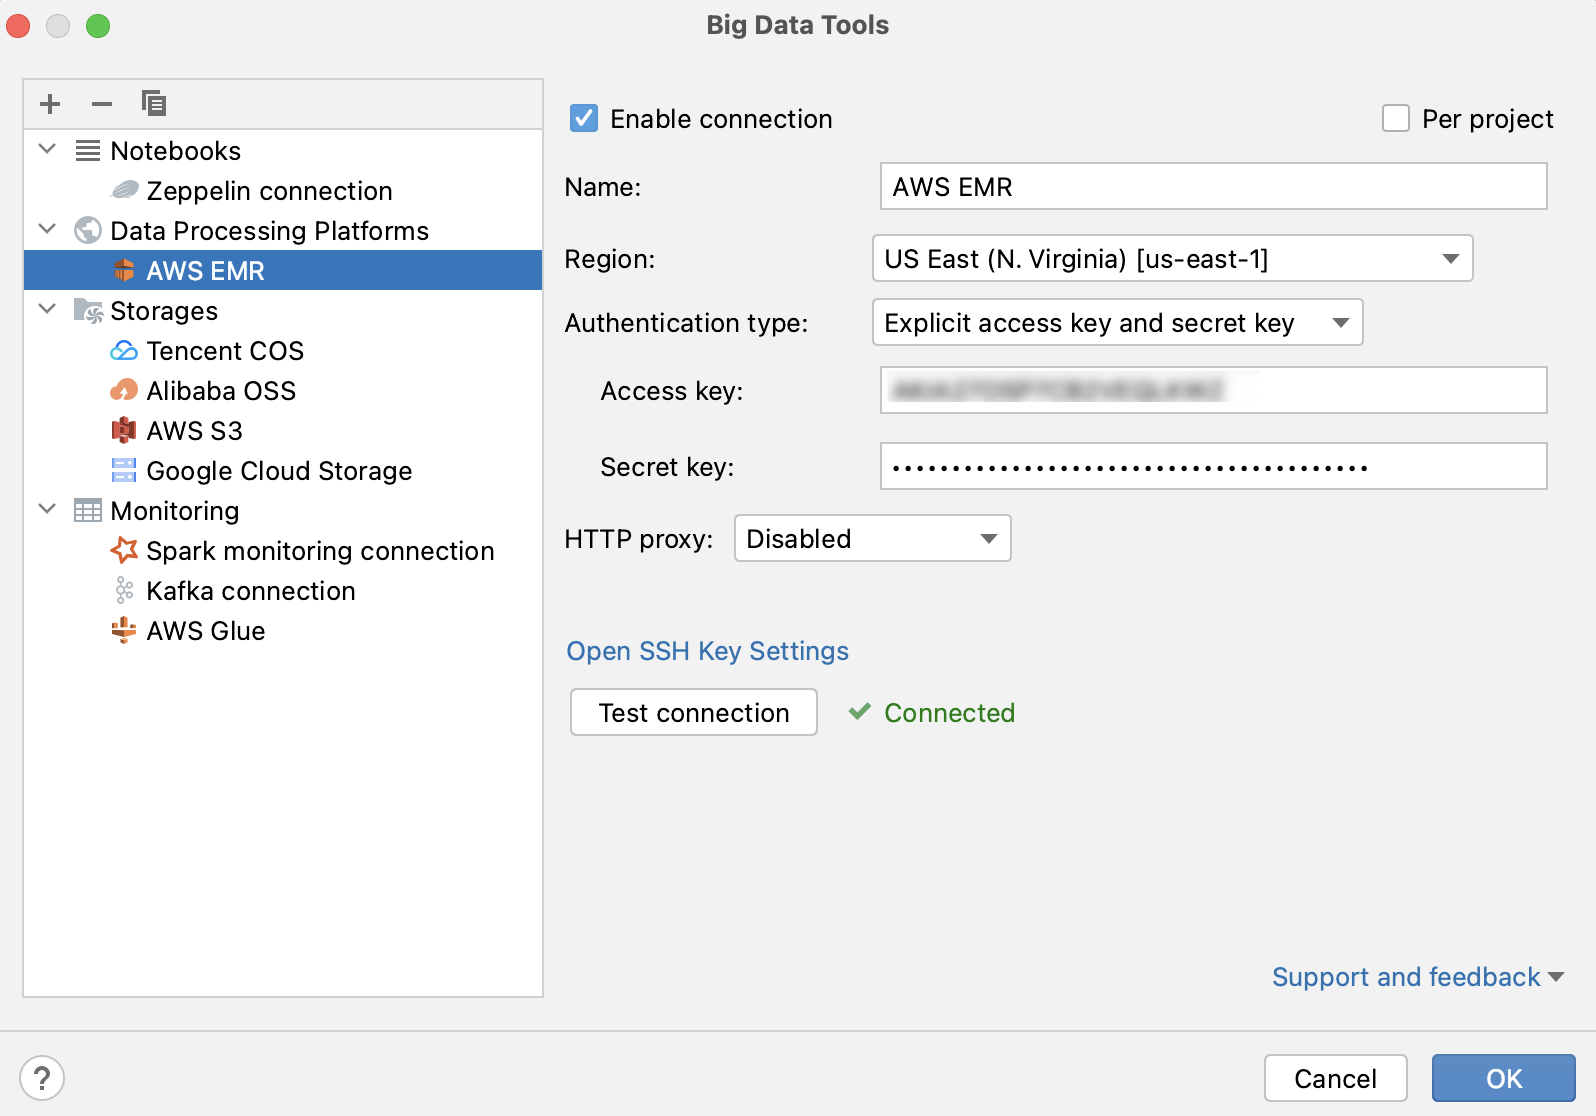1596x1116 pixels.
Task: Click the Connected status text
Action: tap(950, 713)
